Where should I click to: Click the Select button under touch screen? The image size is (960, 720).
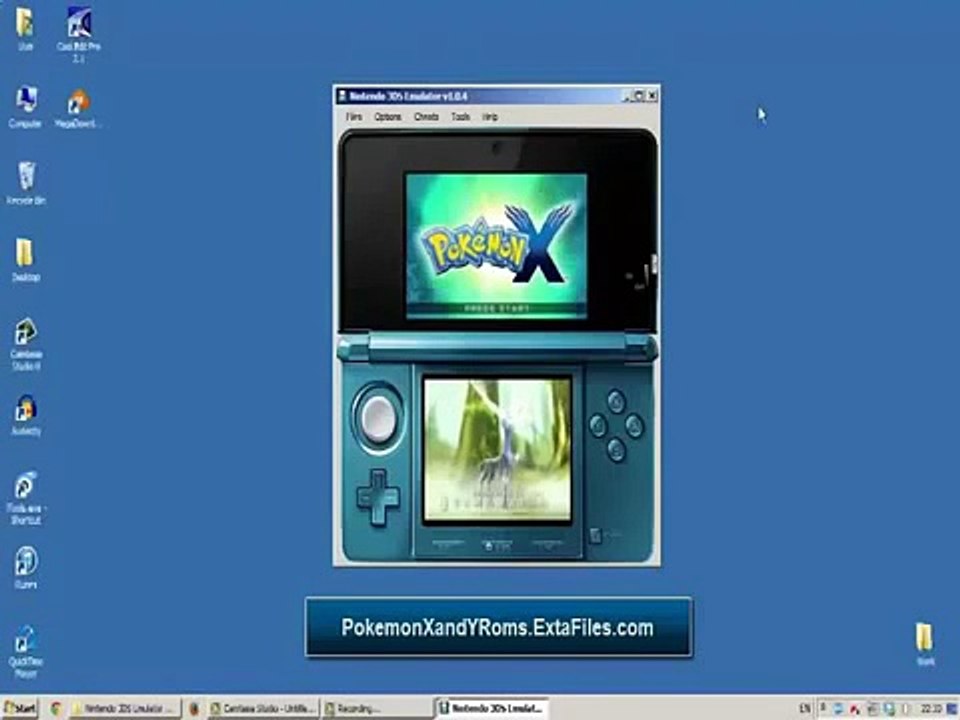[448, 544]
